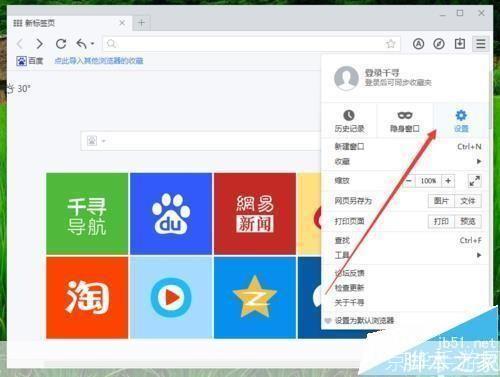Screen dimensions: 500x377
Task: Open the 淘 Taobao orange tile
Action: coord(87,298)
